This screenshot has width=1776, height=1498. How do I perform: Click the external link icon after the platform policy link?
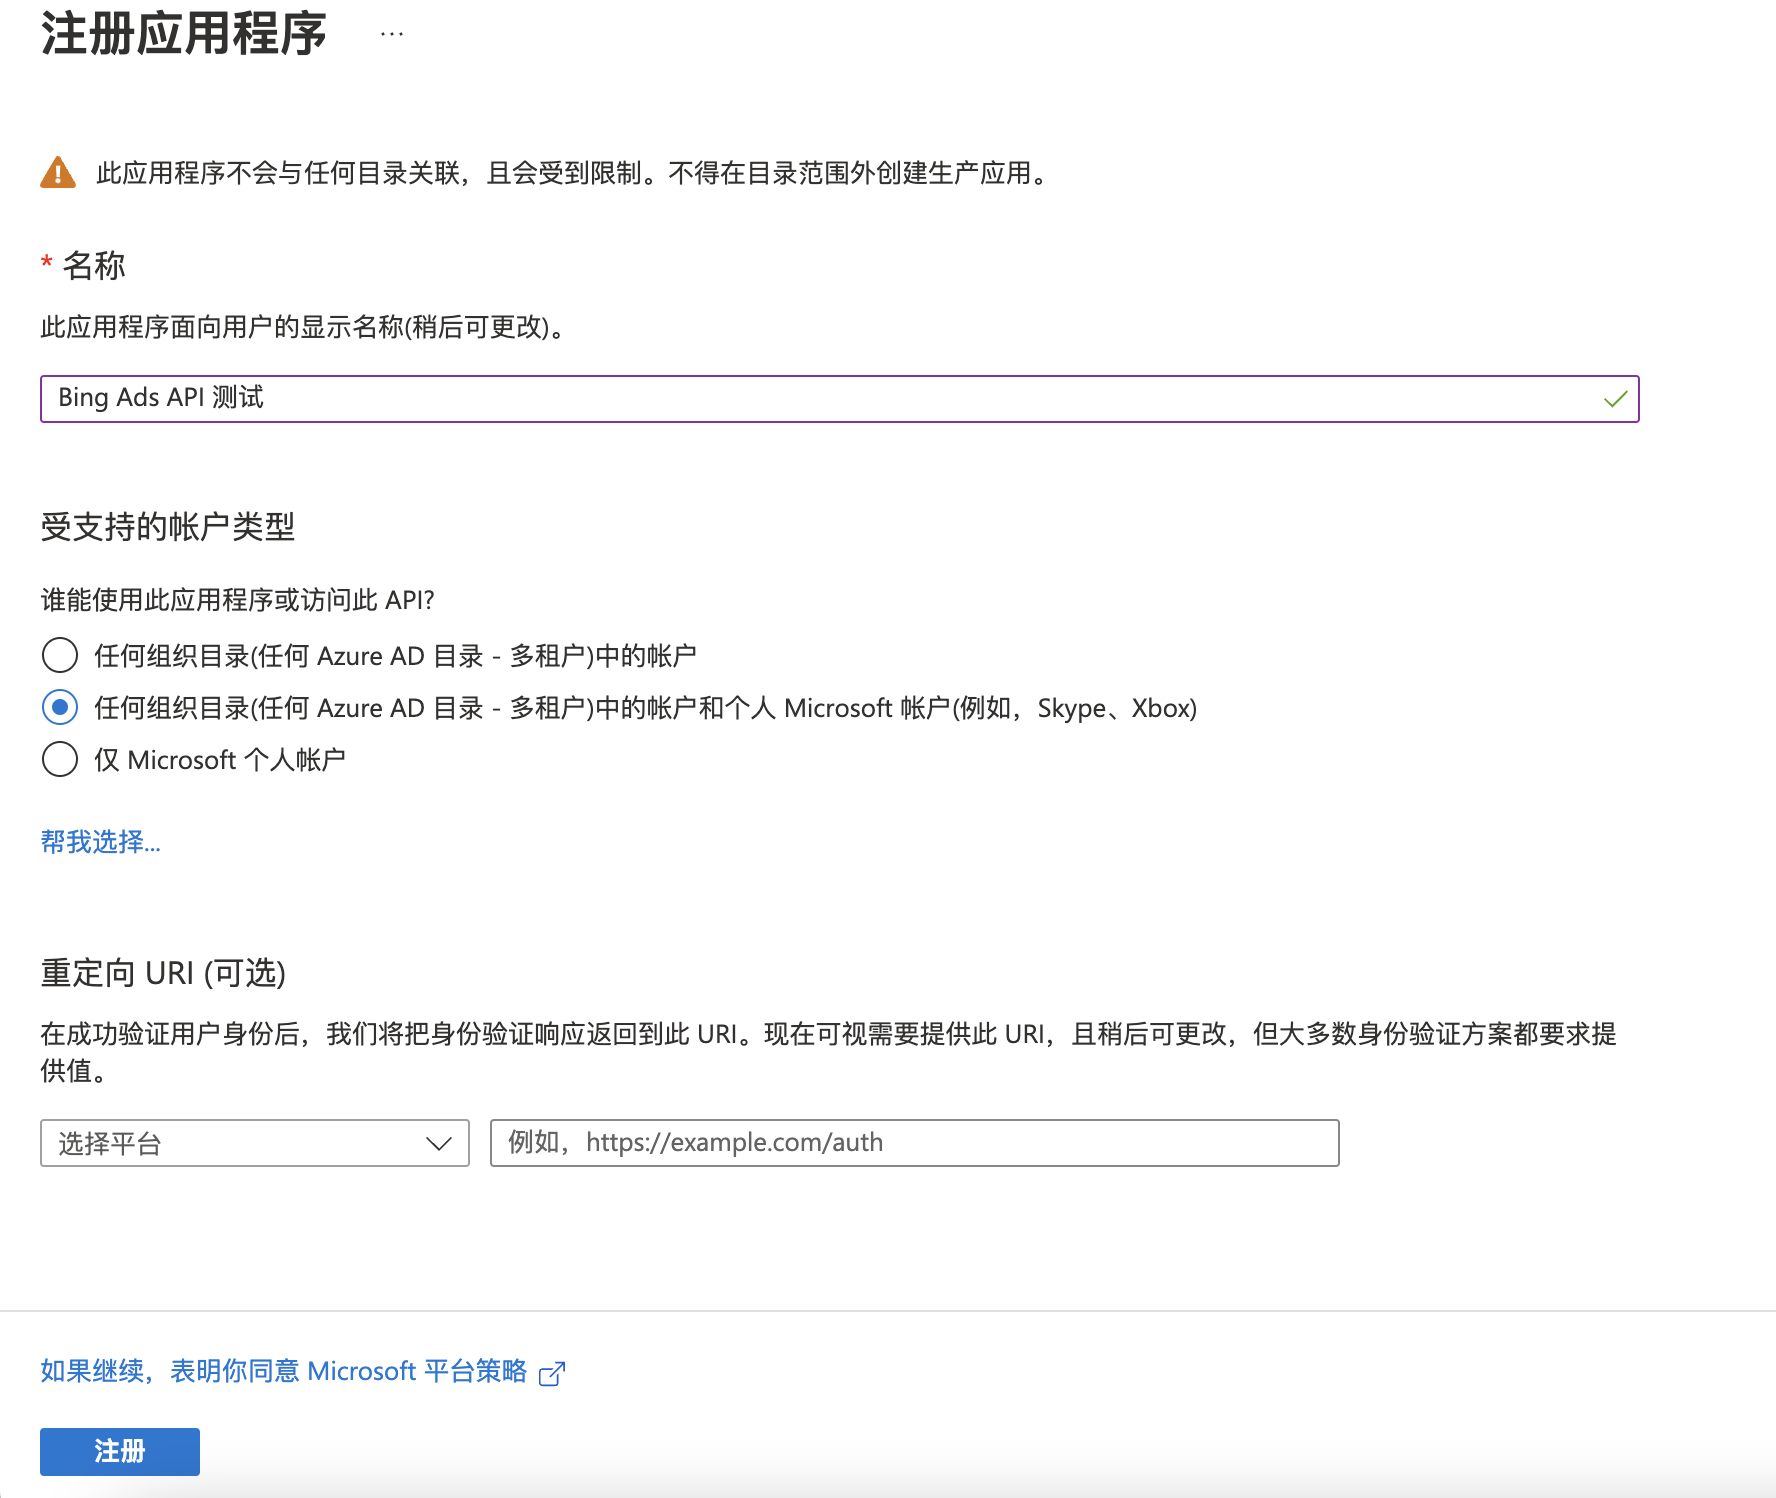tap(552, 1373)
